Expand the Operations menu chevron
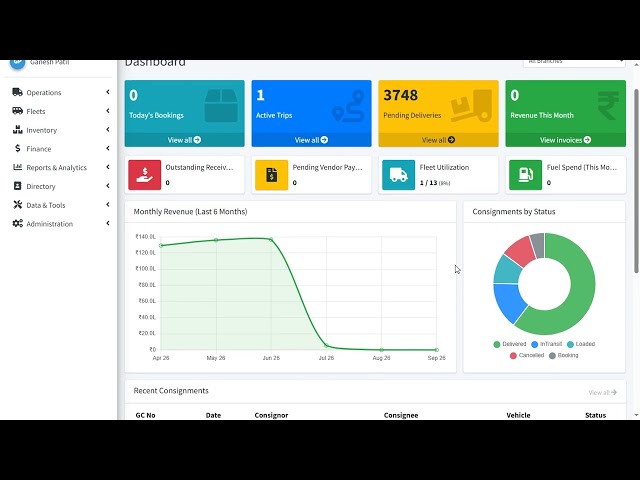 pos(108,92)
